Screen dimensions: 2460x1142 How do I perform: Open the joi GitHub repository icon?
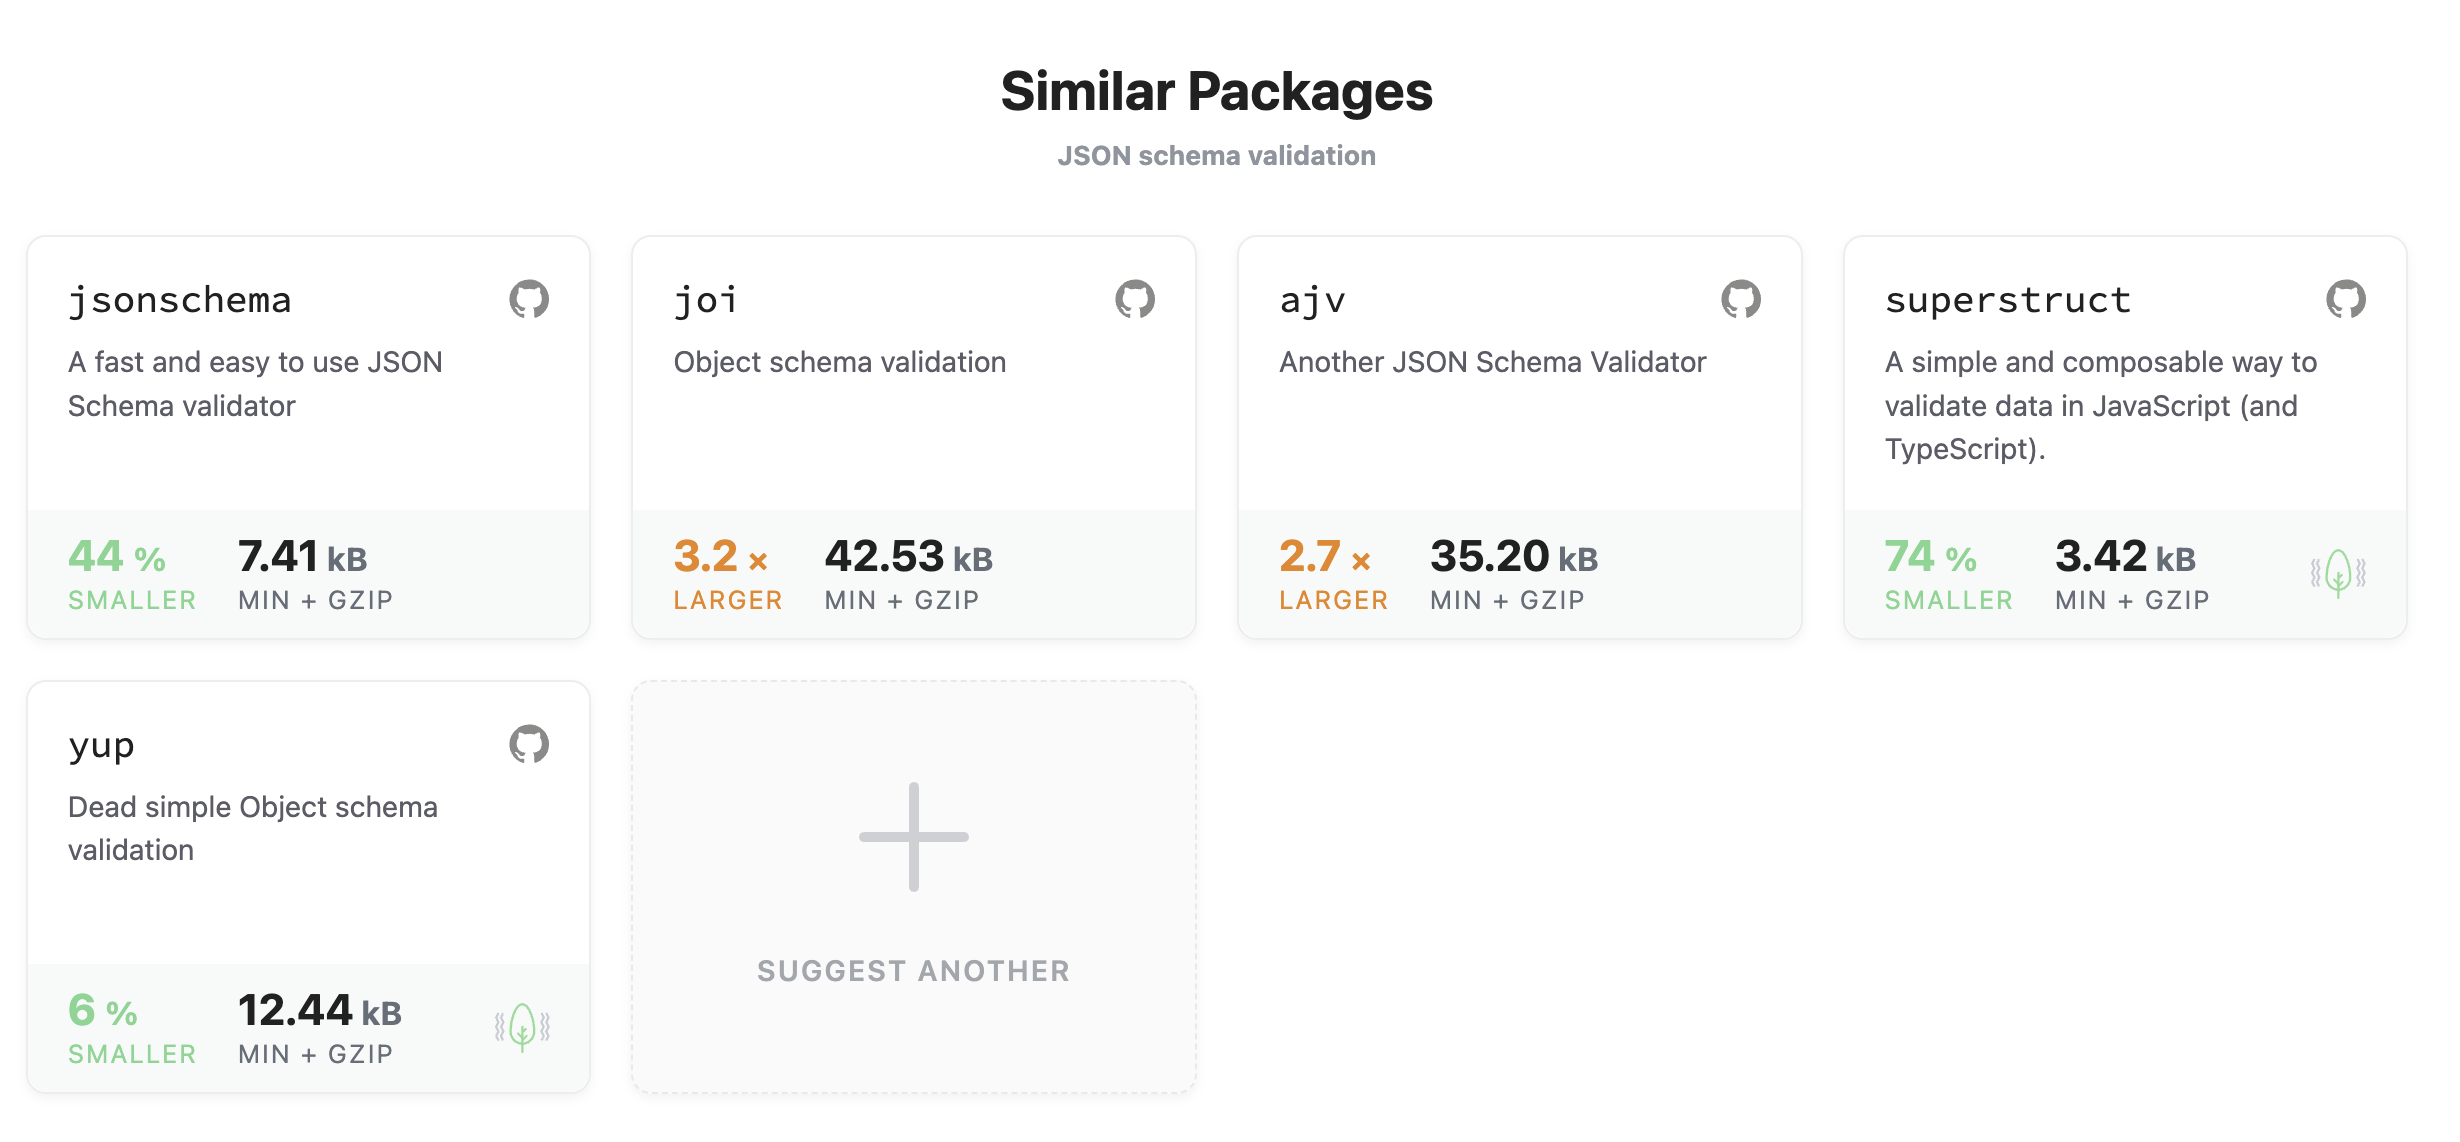pyautogui.click(x=1135, y=299)
